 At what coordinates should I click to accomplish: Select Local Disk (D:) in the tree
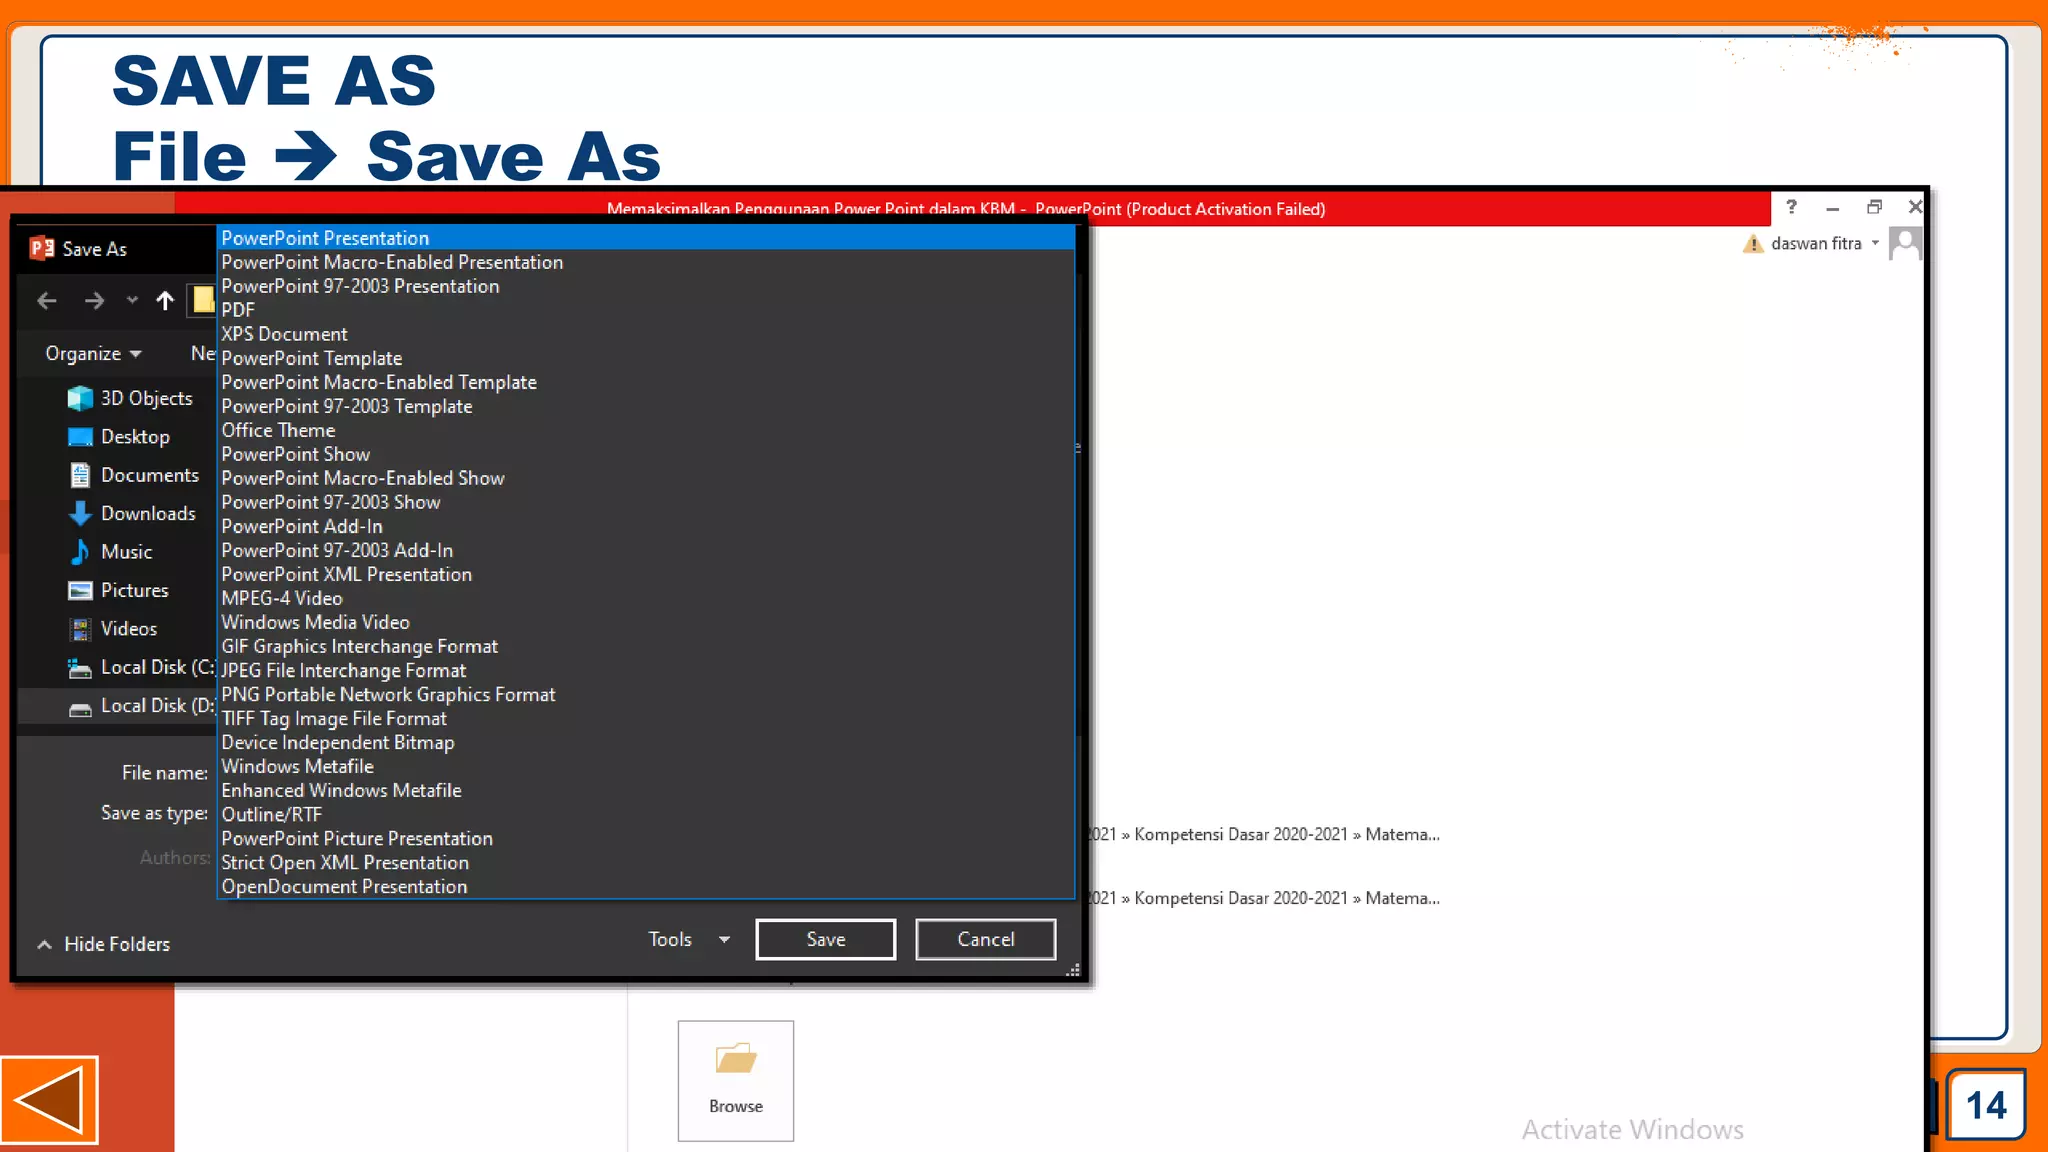(x=156, y=706)
